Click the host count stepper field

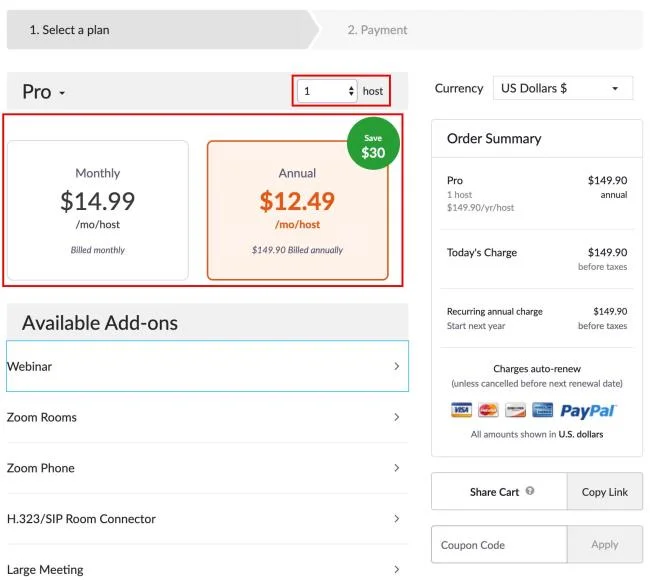coord(327,91)
